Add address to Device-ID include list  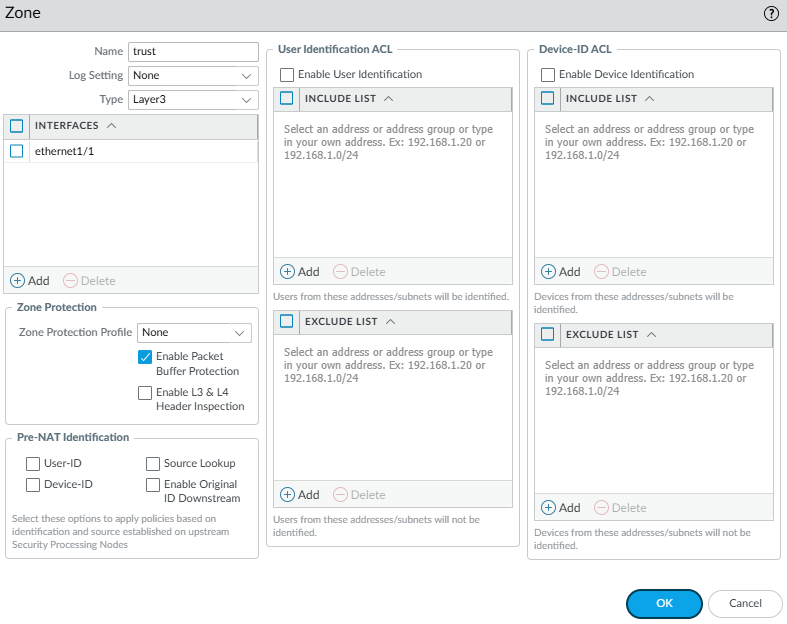(x=561, y=272)
